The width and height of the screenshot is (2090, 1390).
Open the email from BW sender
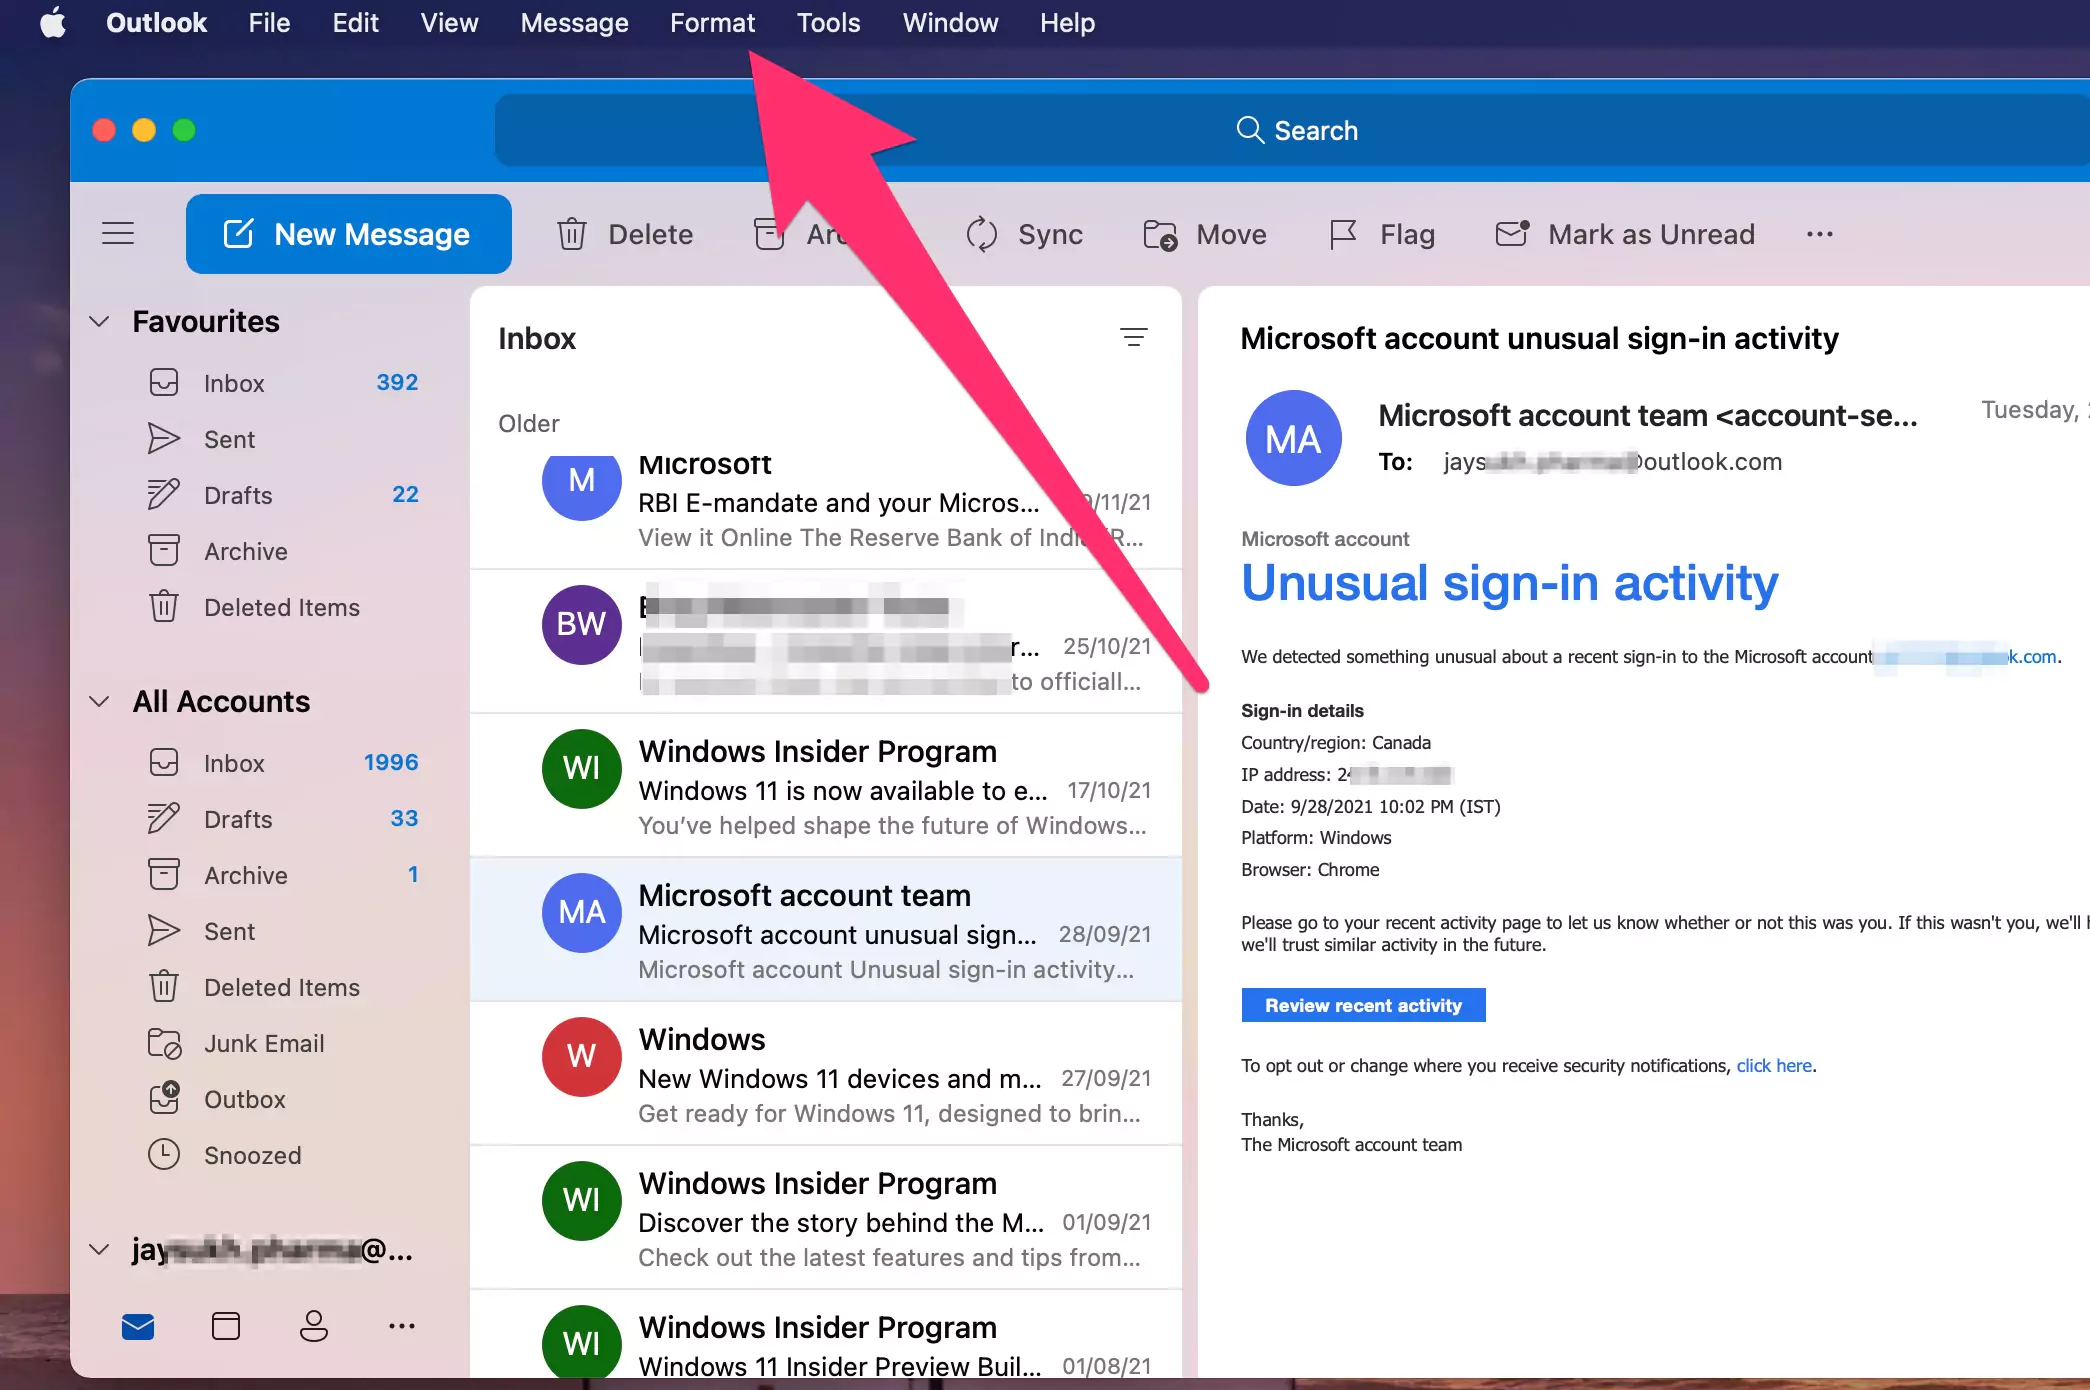826,642
